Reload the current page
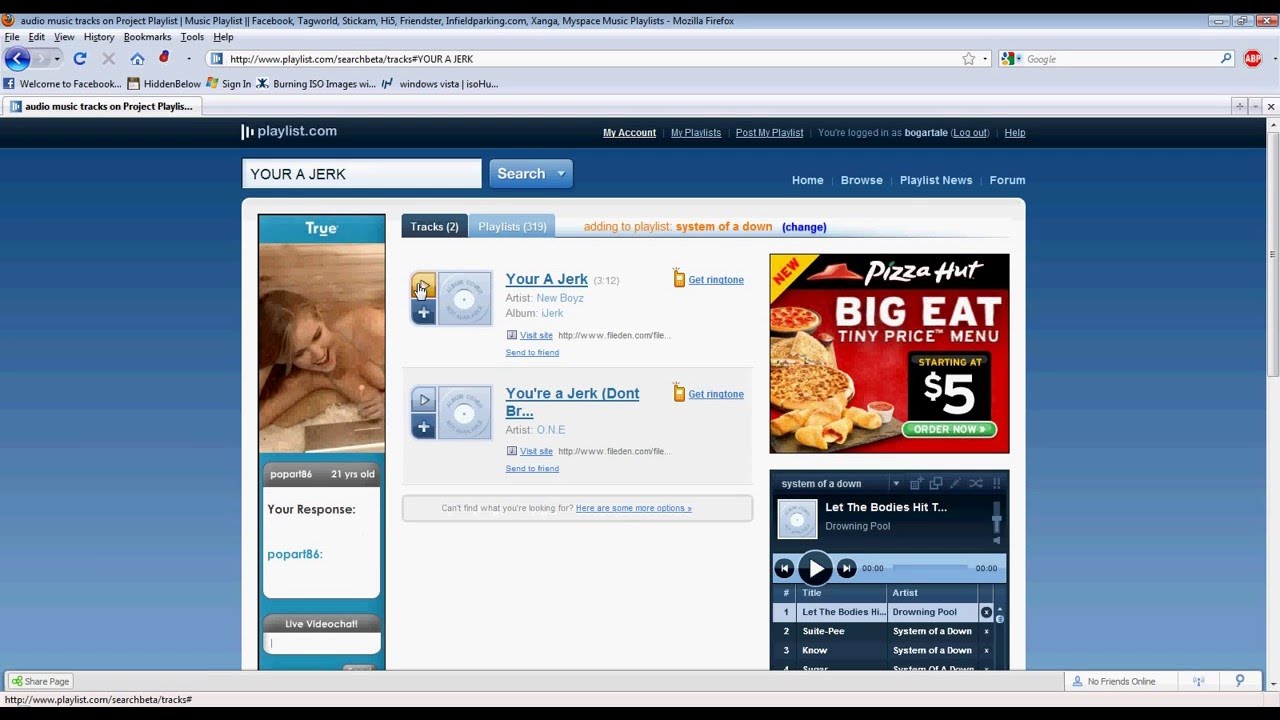1280x720 pixels. click(80, 59)
